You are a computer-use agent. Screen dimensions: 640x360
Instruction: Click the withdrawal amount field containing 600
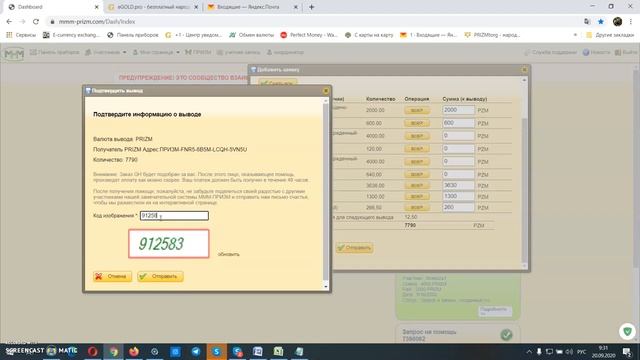458,123
